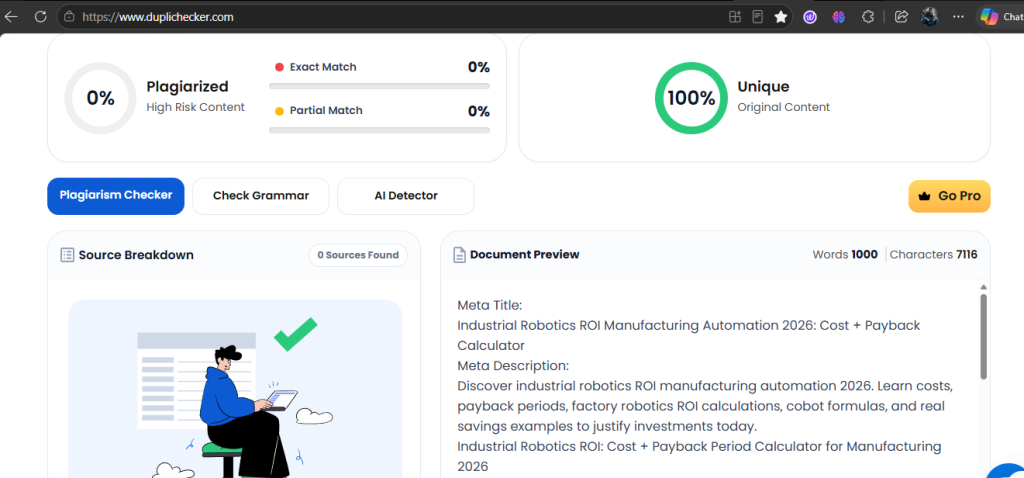Click the 'Document Preview' heading
This screenshot has width=1024, height=478.
(524, 255)
